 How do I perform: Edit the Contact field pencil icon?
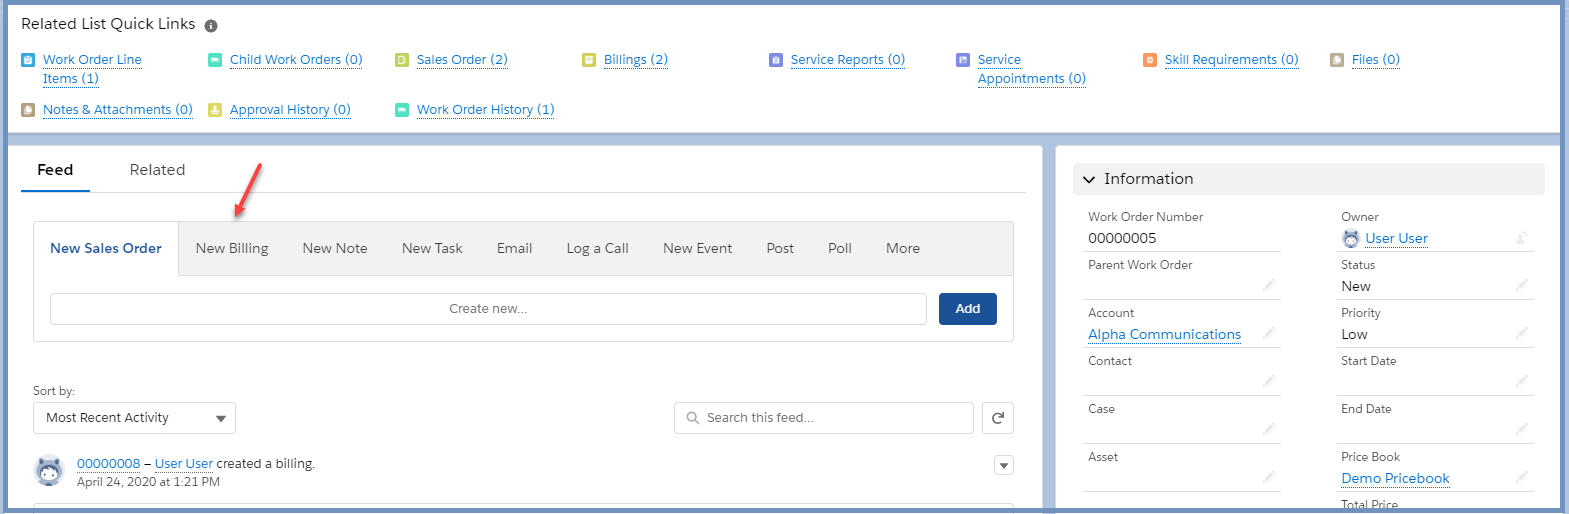tap(1269, 381)
